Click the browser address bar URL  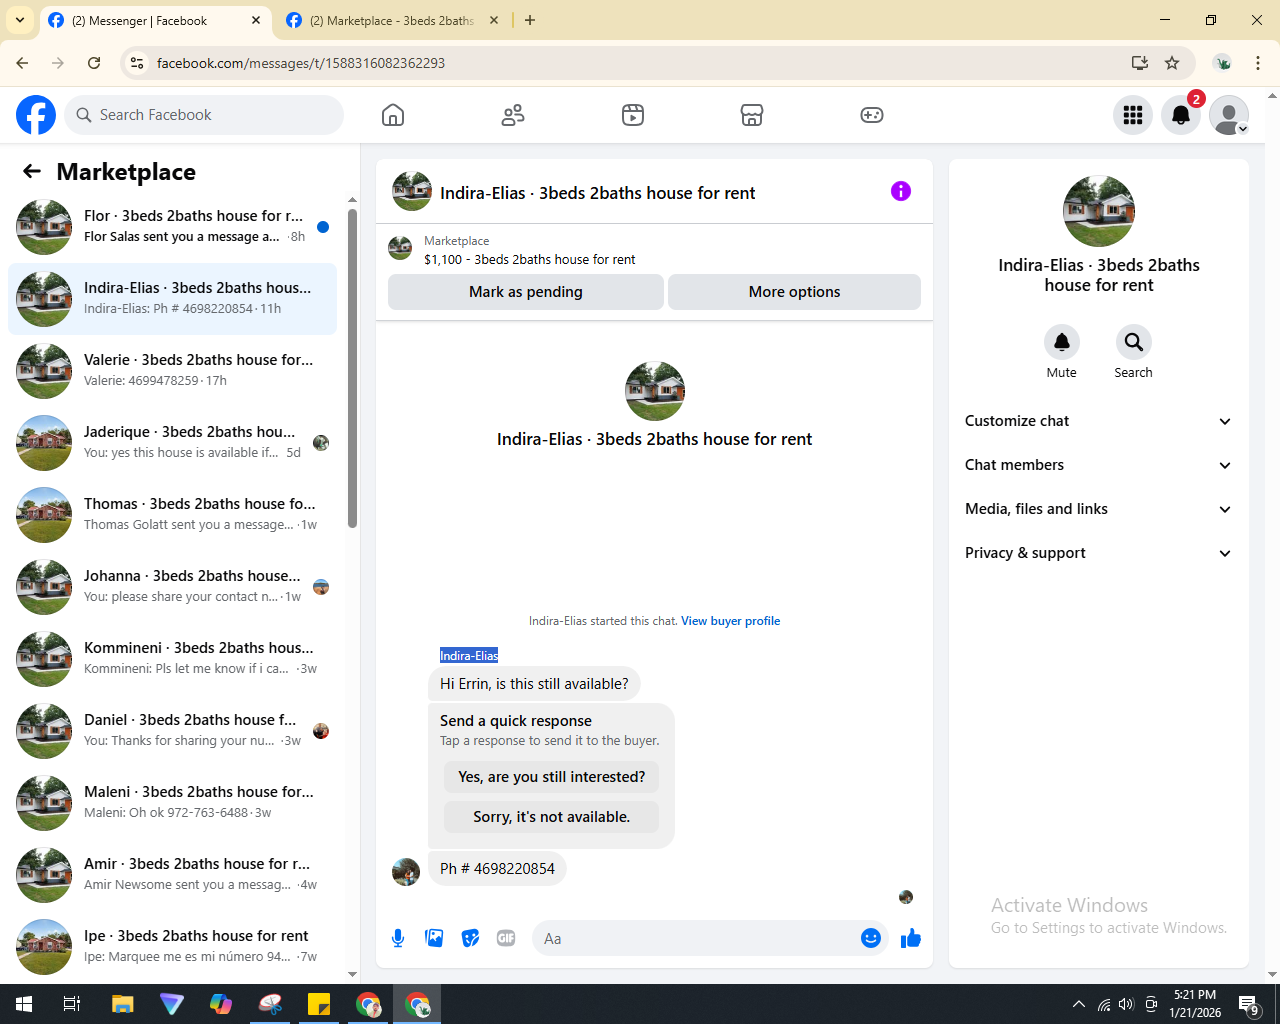click(301, 63)
